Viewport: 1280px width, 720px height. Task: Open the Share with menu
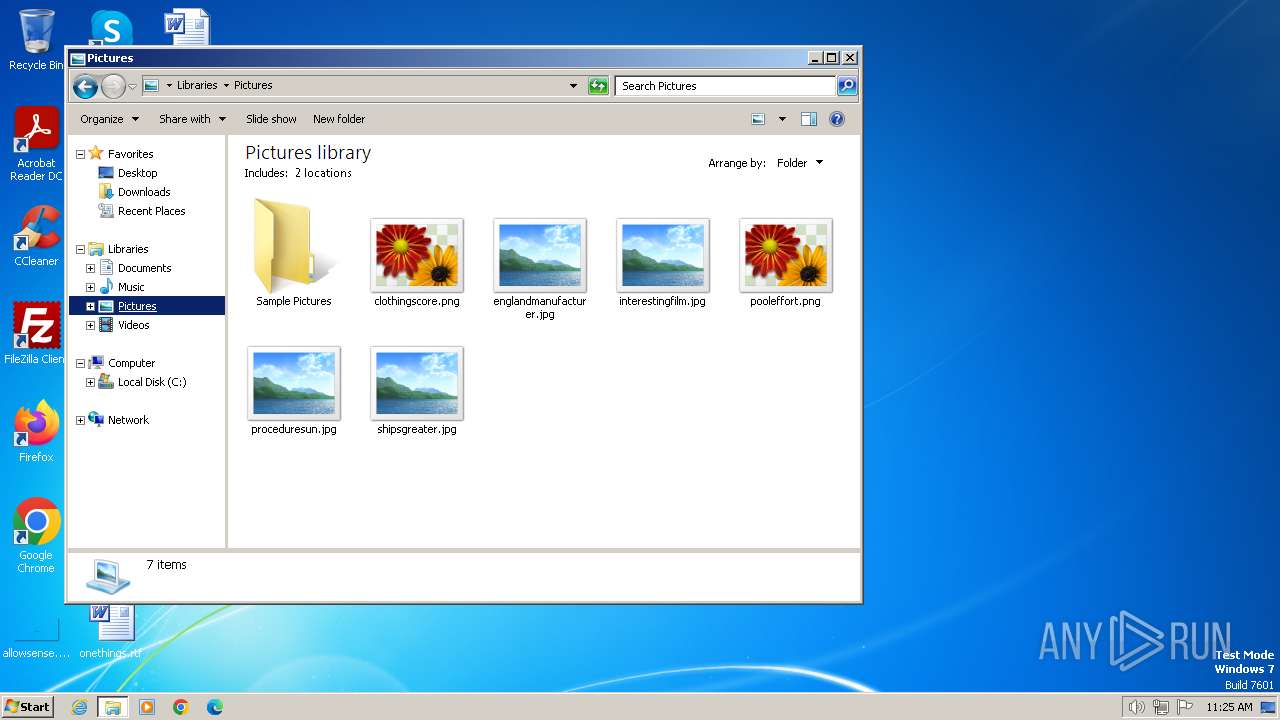pos(192,119)
